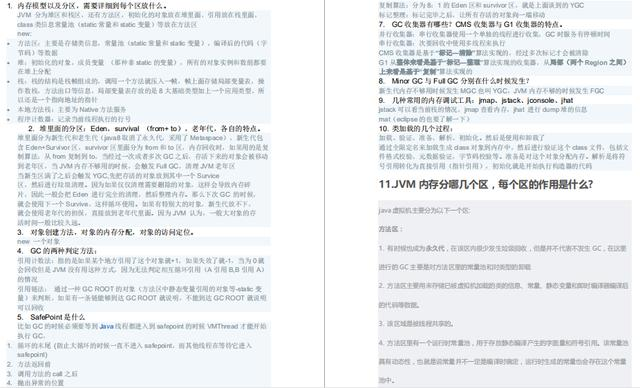
Task: Click the '方法区:' label under section 11
Action: coord(391,229)
